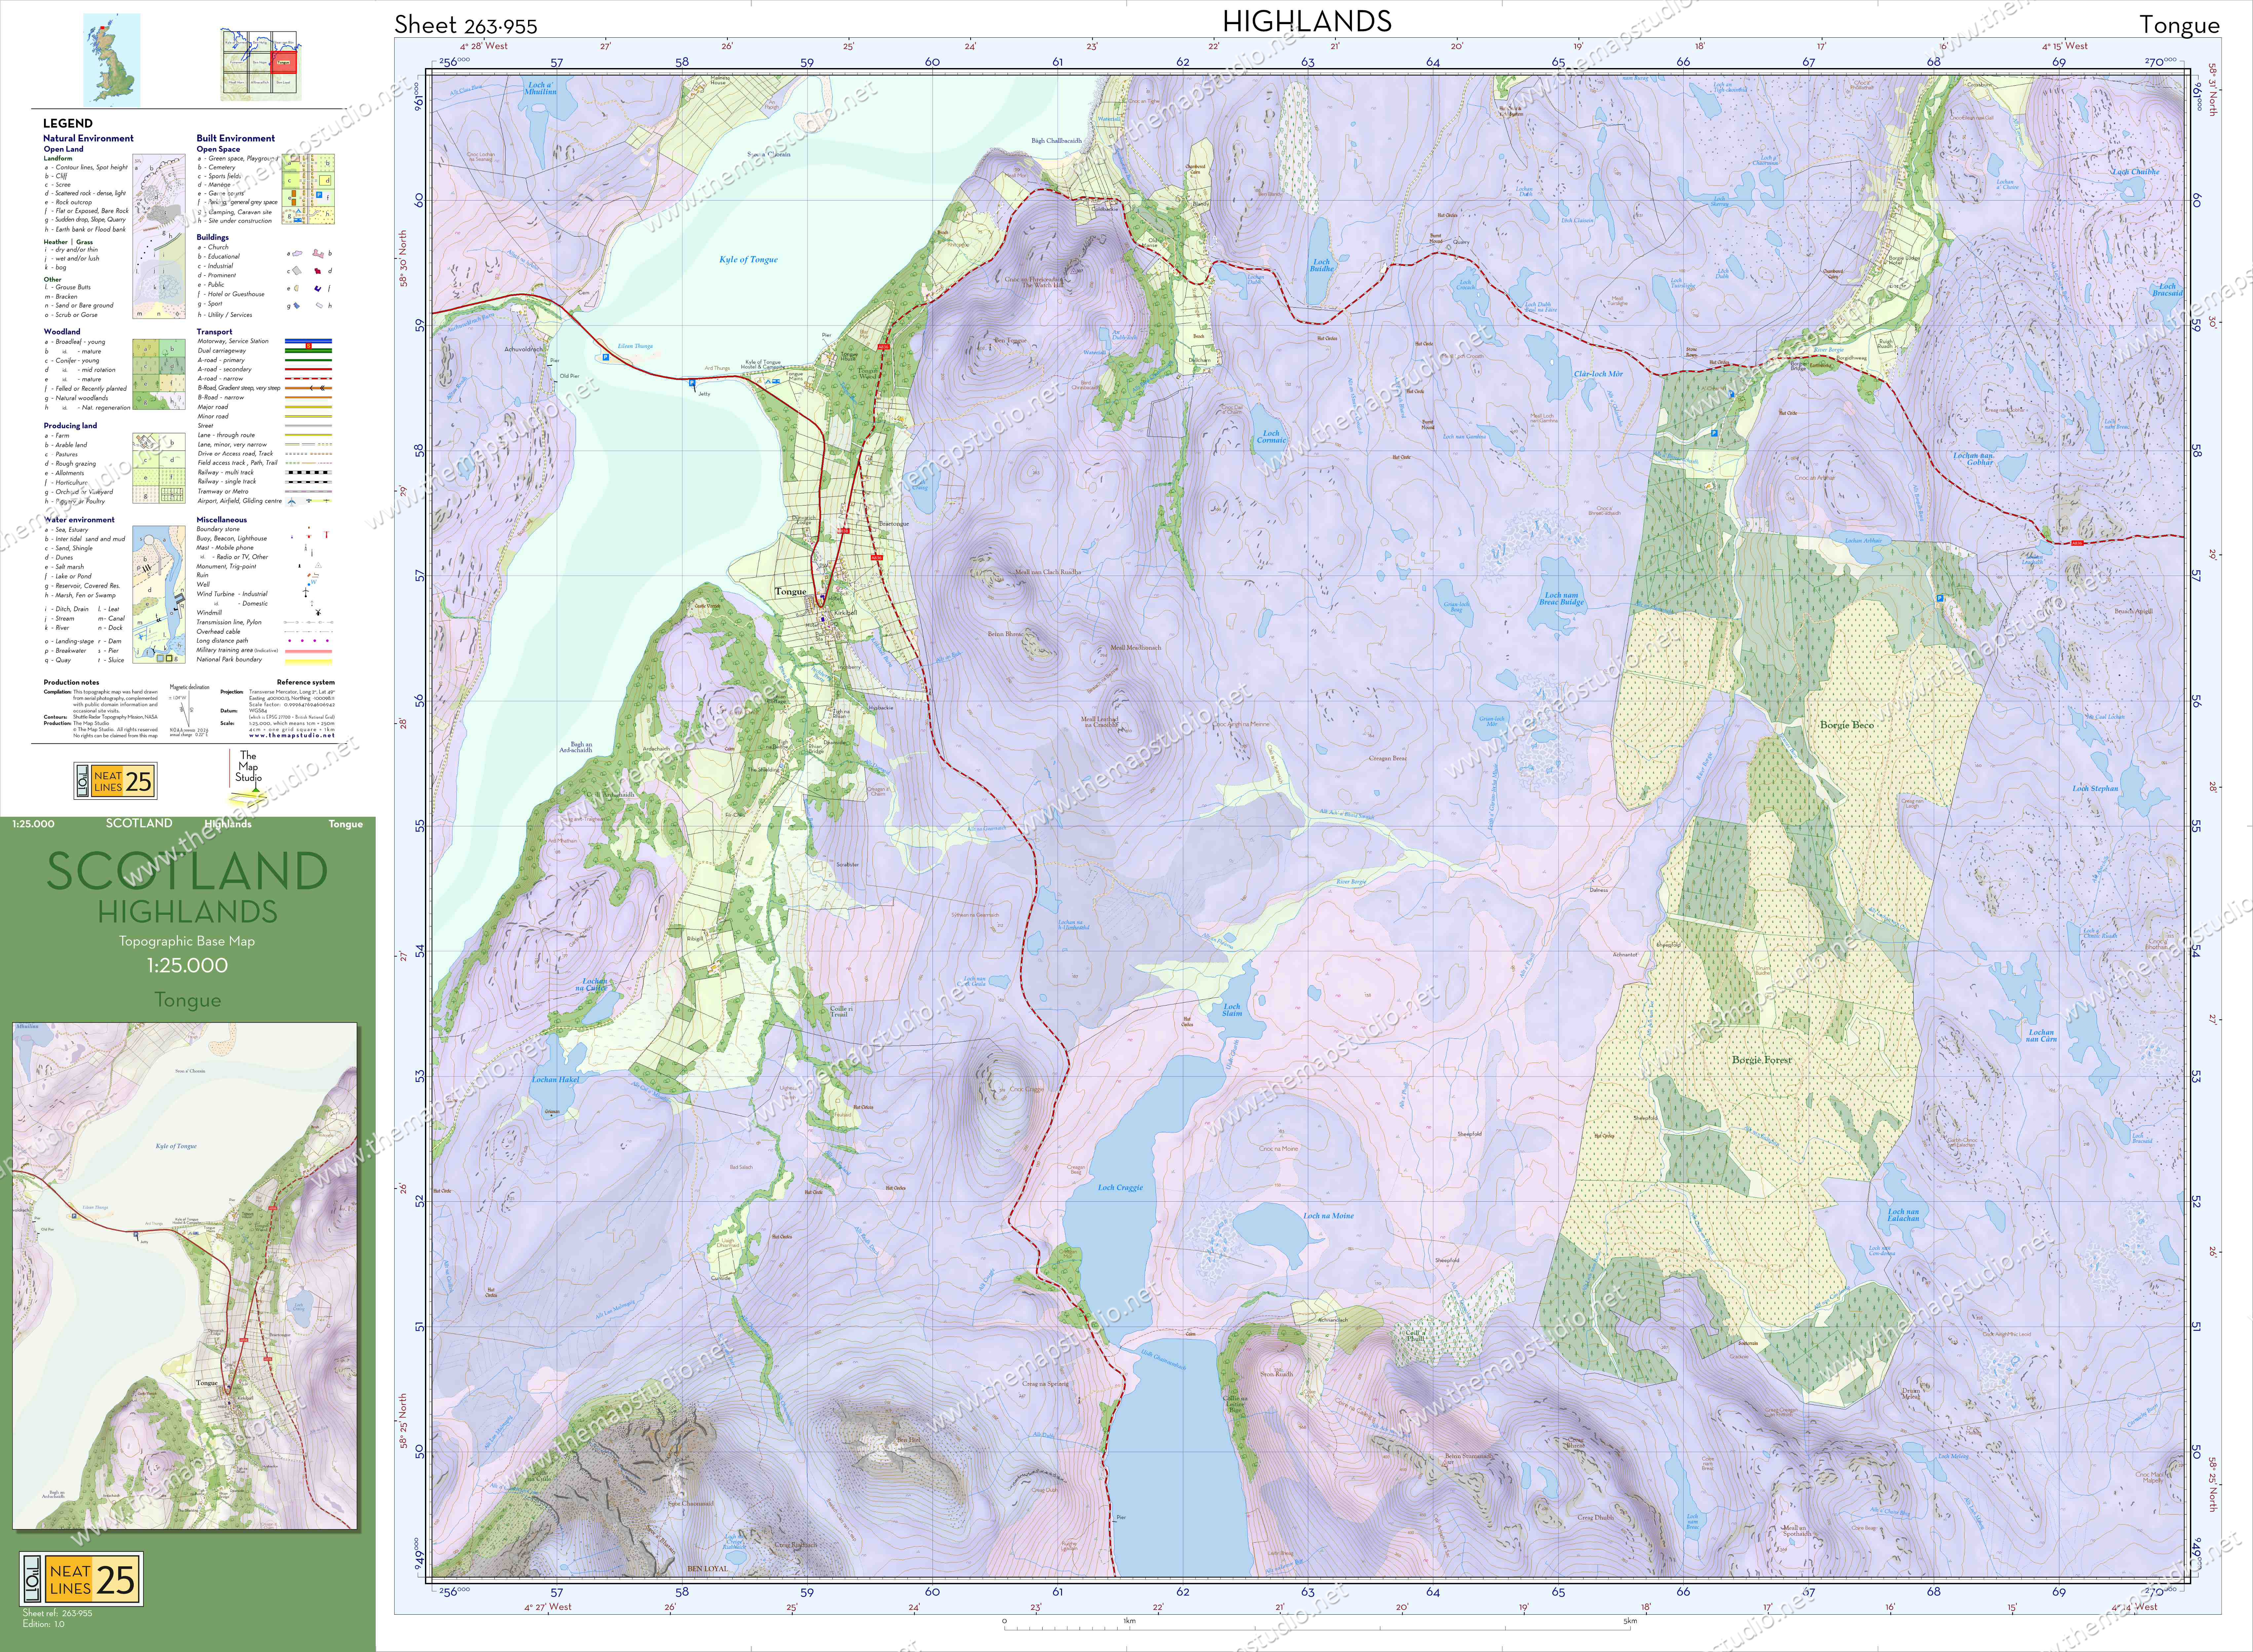Click the 'Dual carriageway' legend entry
This screenshot has width=2253, height=1652.
point(222,351)
